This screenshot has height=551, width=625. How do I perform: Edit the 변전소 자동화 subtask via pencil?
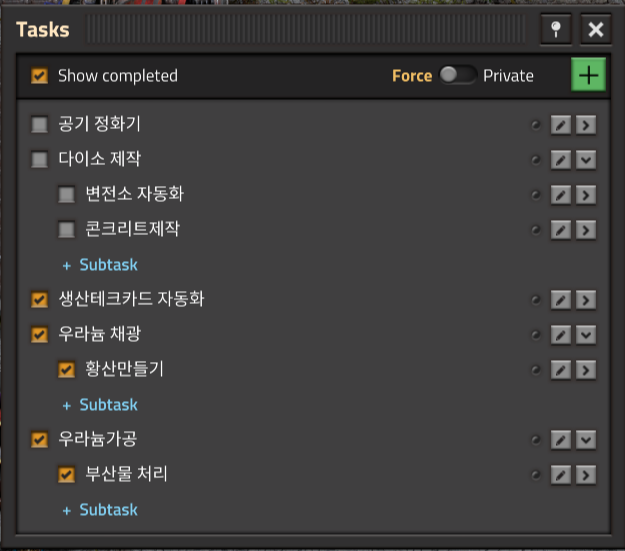[x=561, y=195]
